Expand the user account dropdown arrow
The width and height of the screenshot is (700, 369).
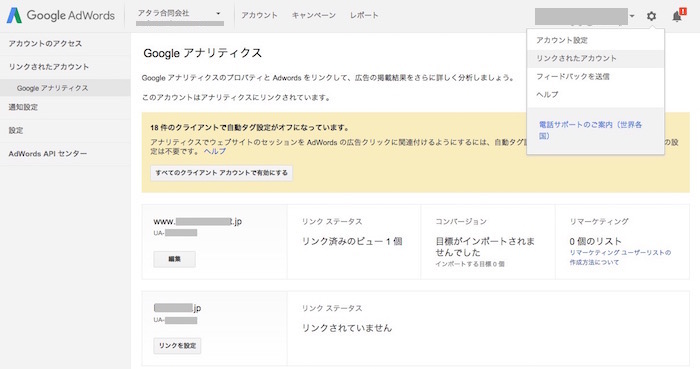(x=632, y=17)
